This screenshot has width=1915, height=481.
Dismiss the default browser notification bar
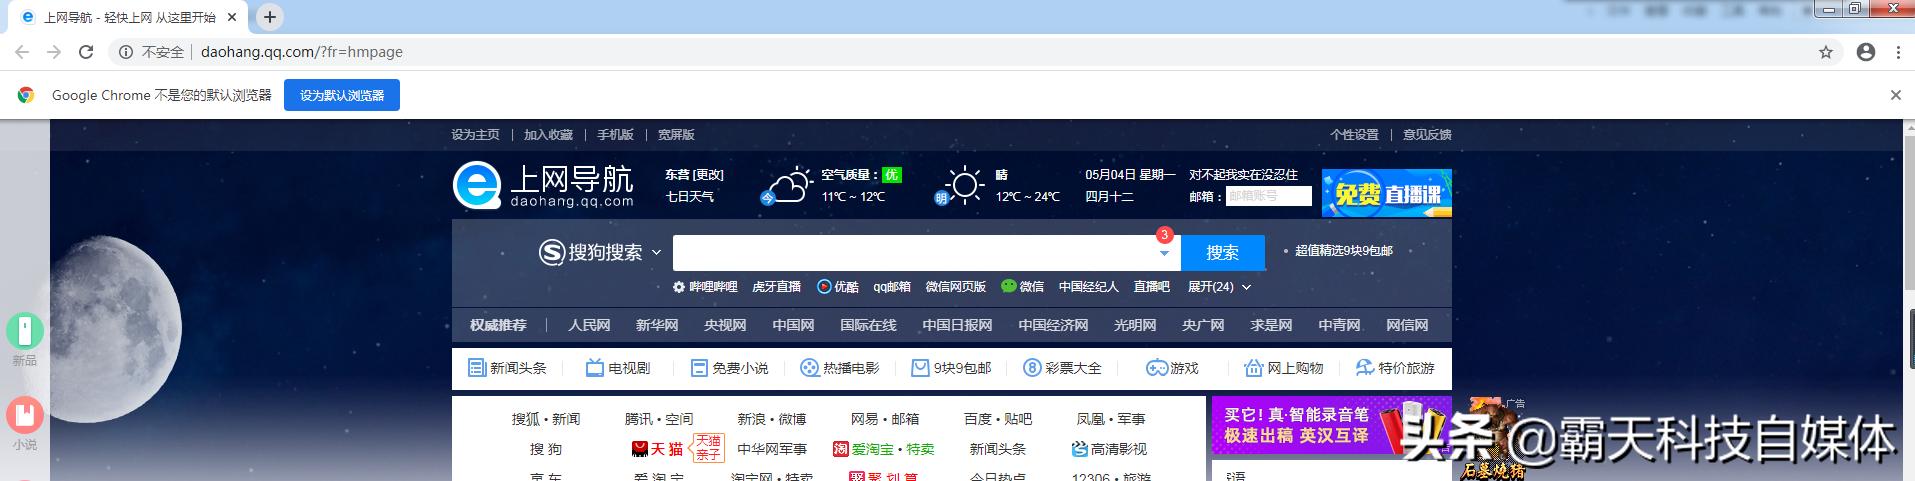tap(1895, 95)
